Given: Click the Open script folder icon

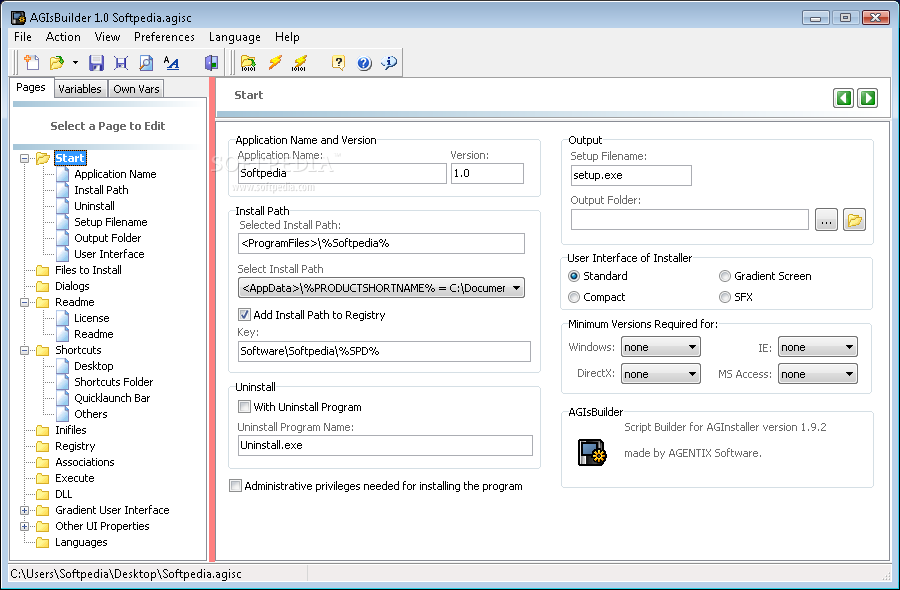Looking at the screenshot, I should pos(57,63).
